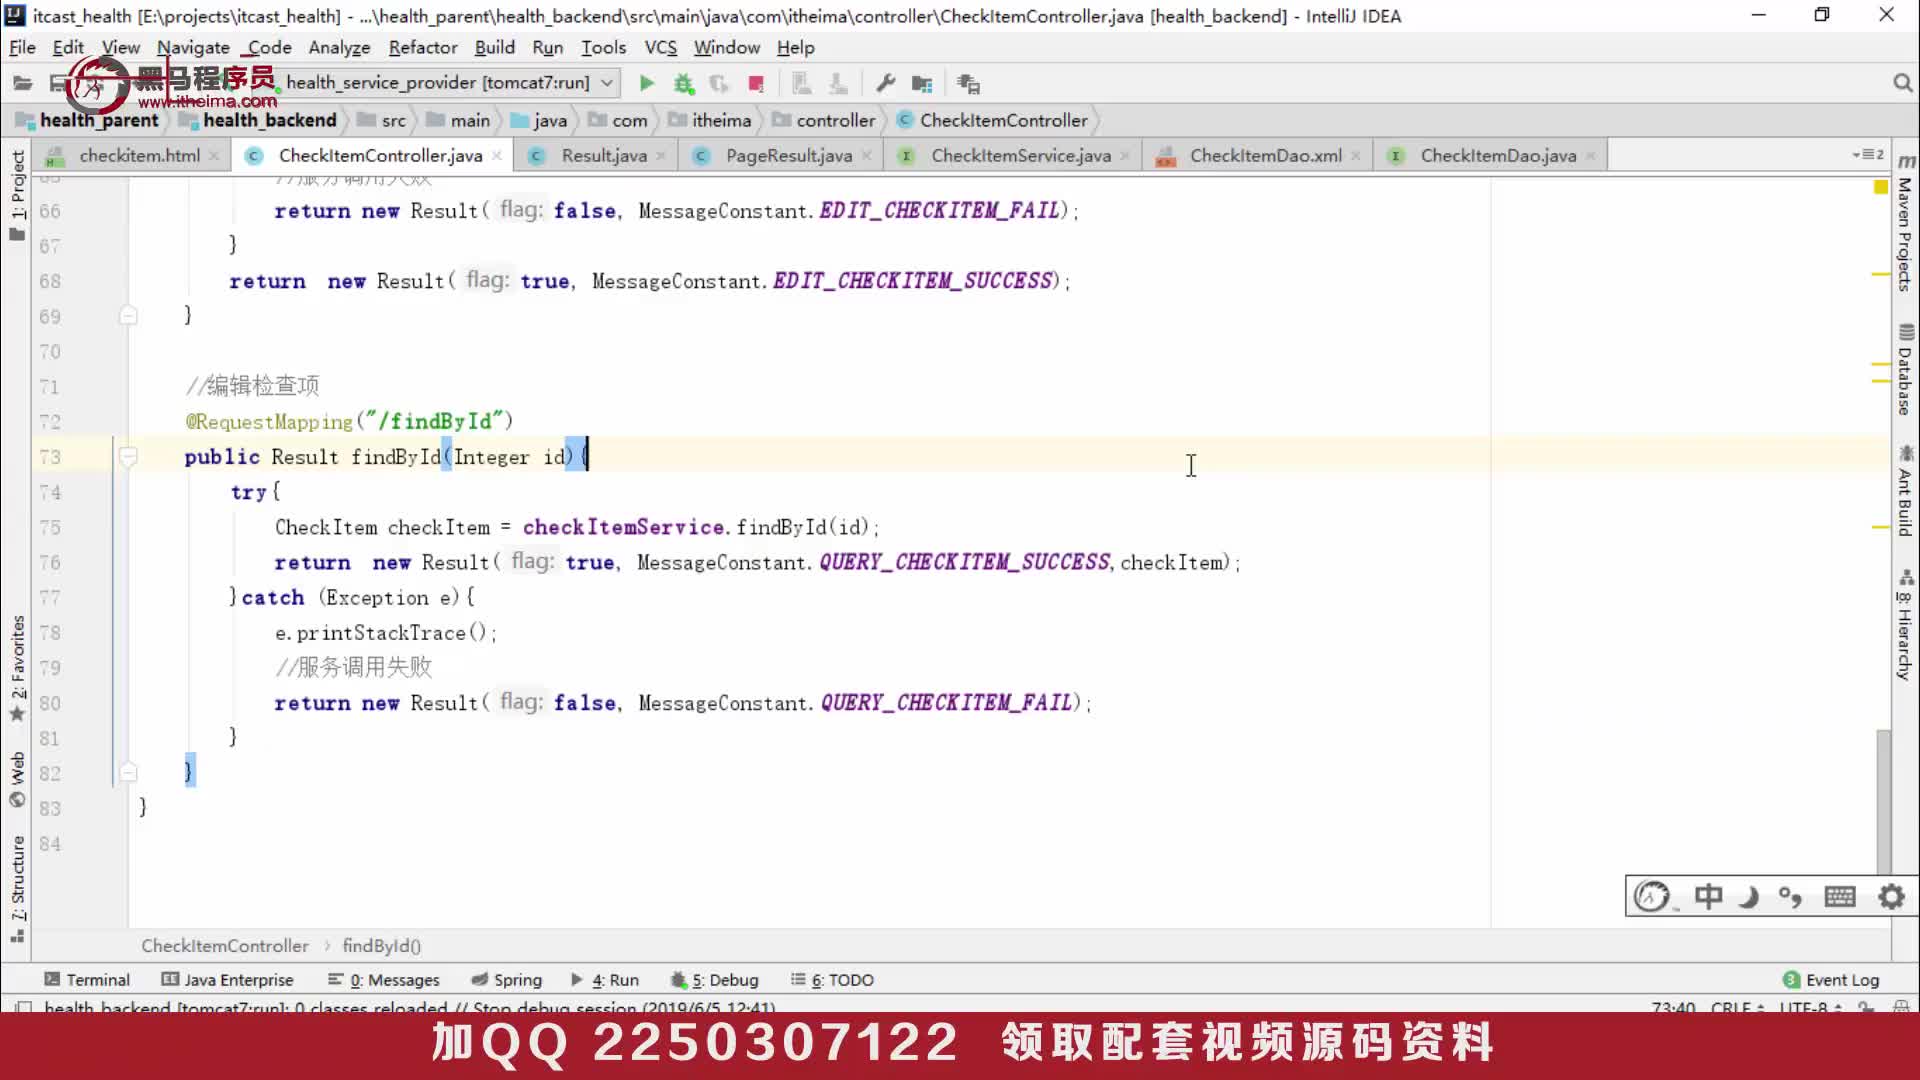Open the Window menu
This screenshot has width=1920, height=1080.
coord(727,47)
